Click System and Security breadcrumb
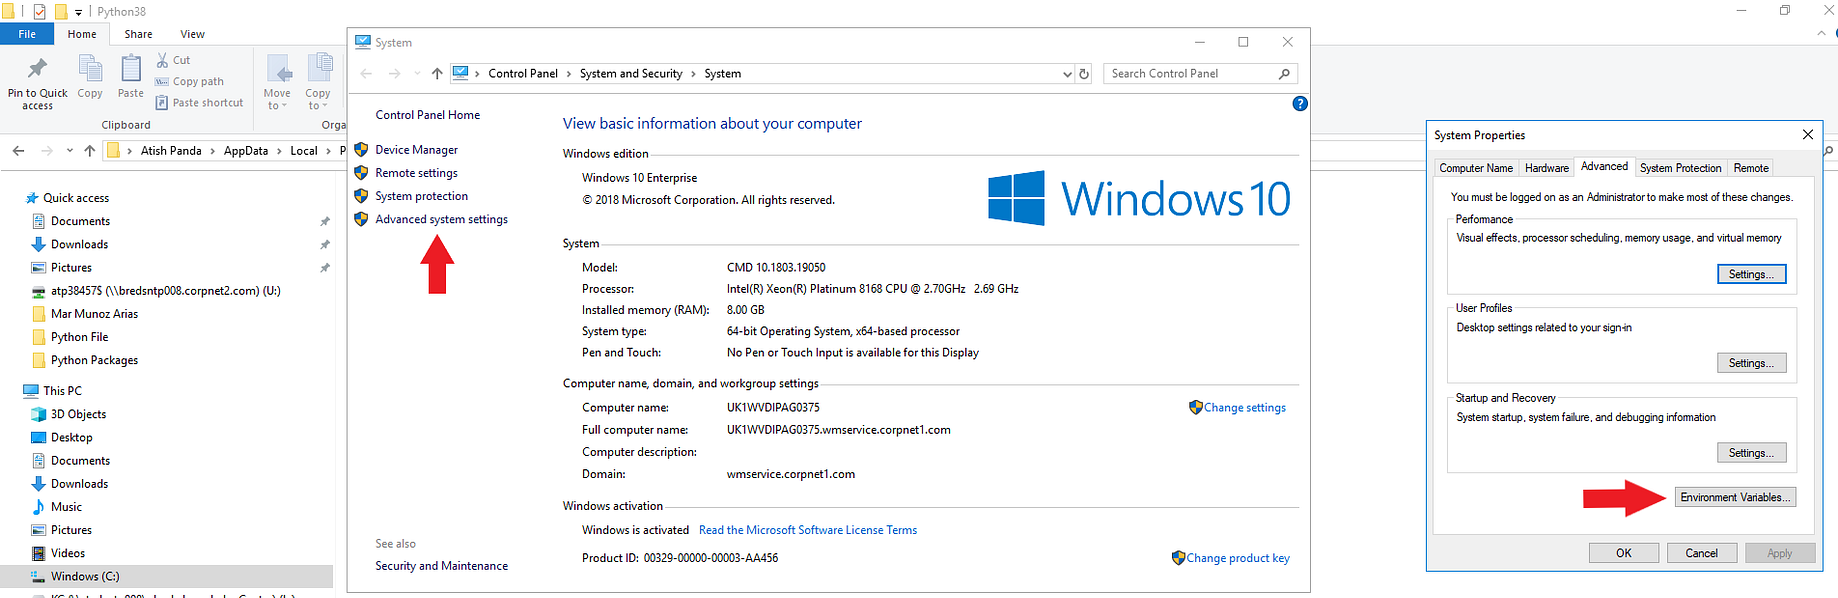 [x=631, y=73]
